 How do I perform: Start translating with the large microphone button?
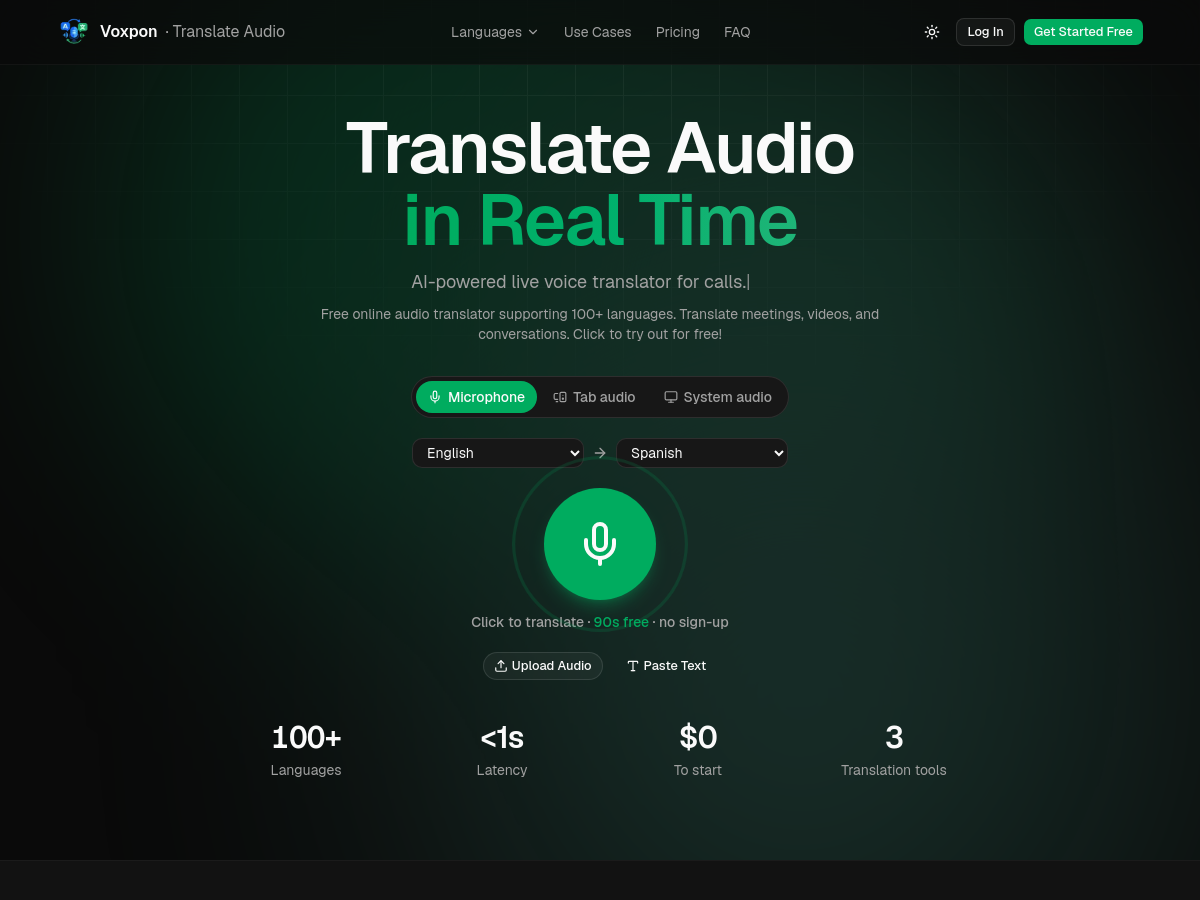600,544
